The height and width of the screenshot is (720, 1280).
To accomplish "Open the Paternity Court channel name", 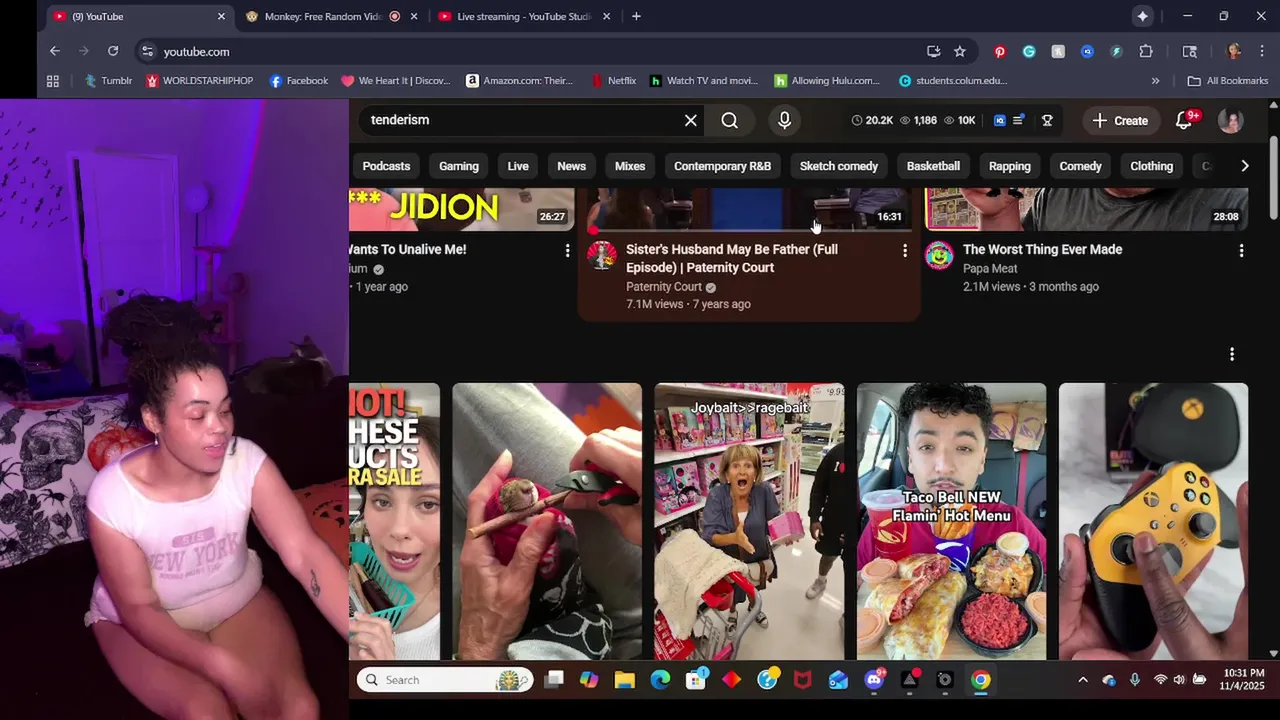I will [x=664, y=287].
